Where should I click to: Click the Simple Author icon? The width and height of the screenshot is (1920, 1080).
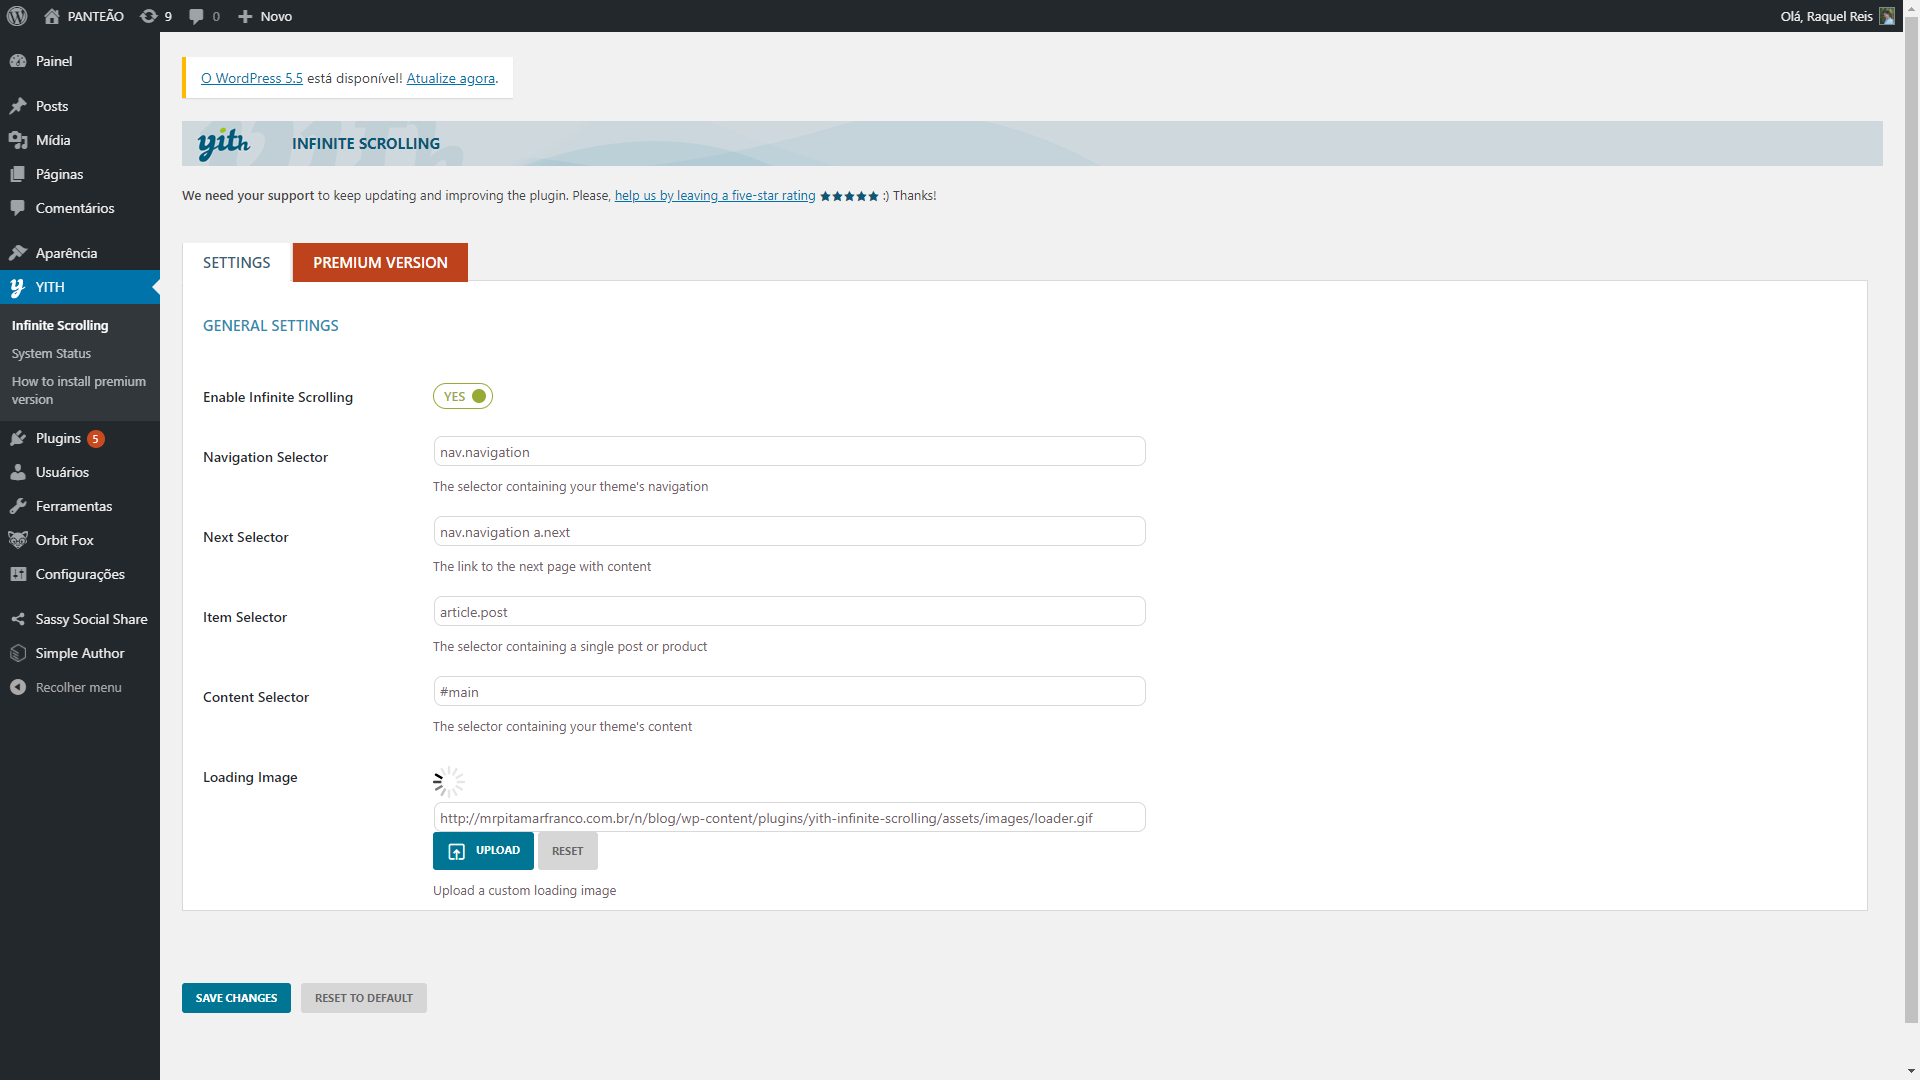click(x=18, y=653)
